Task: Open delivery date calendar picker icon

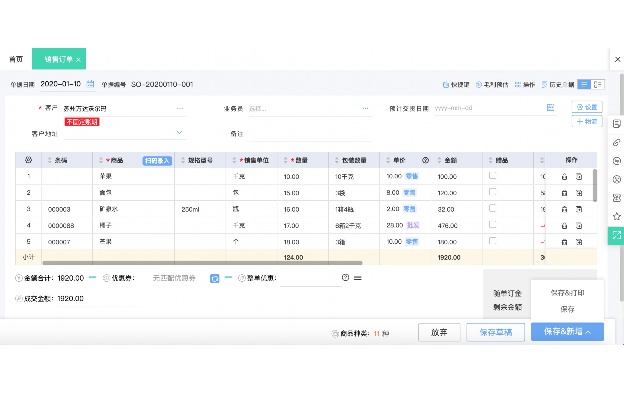Action: (x=550, y=107)
